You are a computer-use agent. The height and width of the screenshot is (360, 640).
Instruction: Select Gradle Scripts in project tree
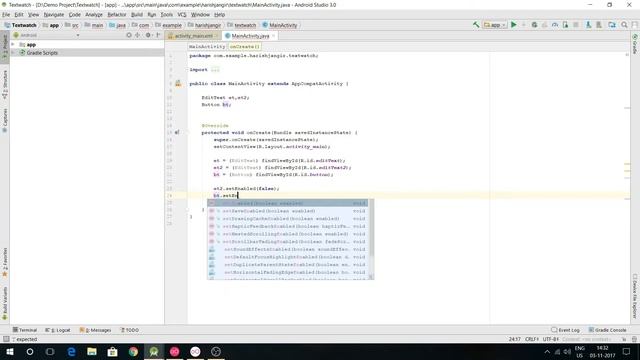pyautogui.click(x=42, y=53)
